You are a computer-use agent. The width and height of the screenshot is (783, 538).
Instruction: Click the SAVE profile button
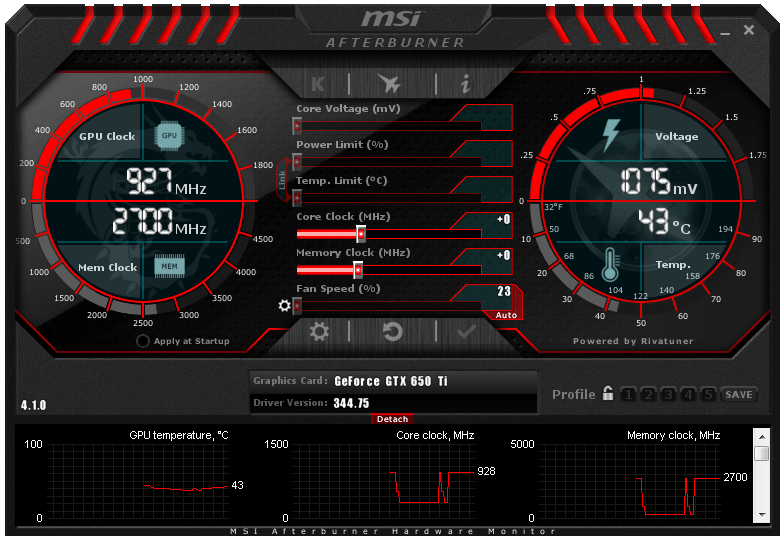click(x=739, y=395)
